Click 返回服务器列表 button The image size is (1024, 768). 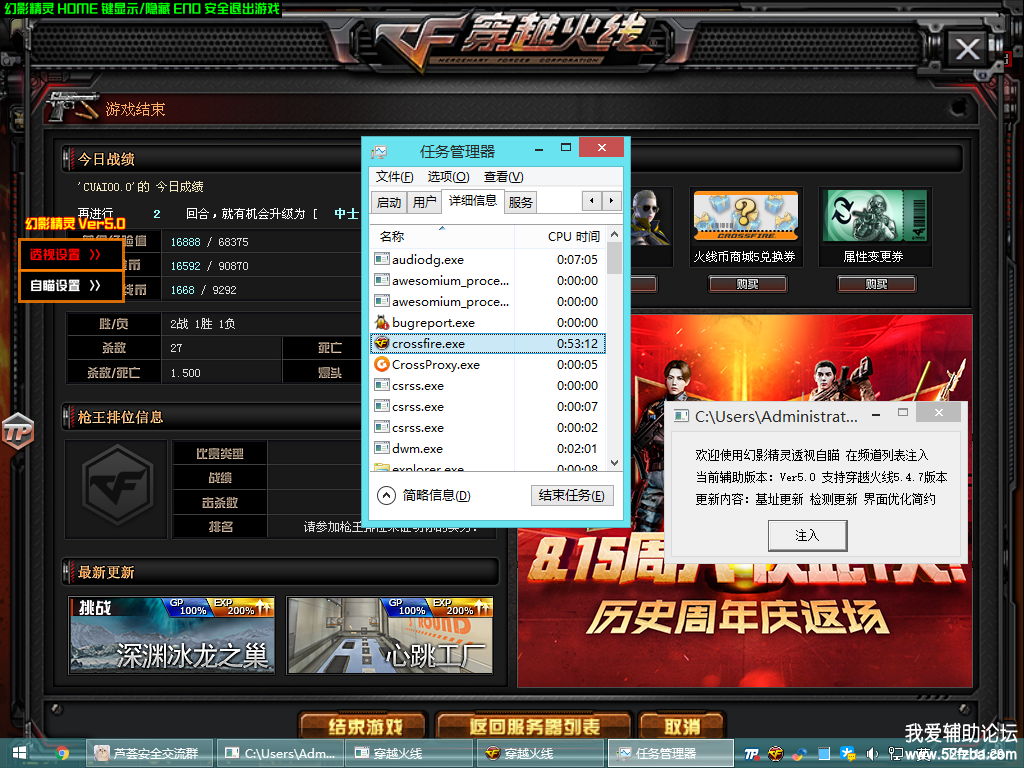534,726
